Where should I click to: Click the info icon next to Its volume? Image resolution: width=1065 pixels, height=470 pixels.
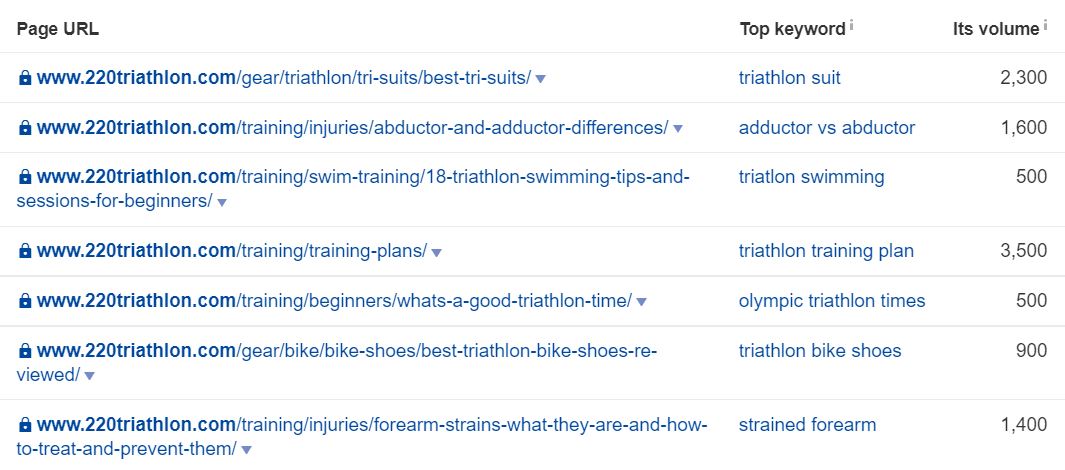(1045, 26)
